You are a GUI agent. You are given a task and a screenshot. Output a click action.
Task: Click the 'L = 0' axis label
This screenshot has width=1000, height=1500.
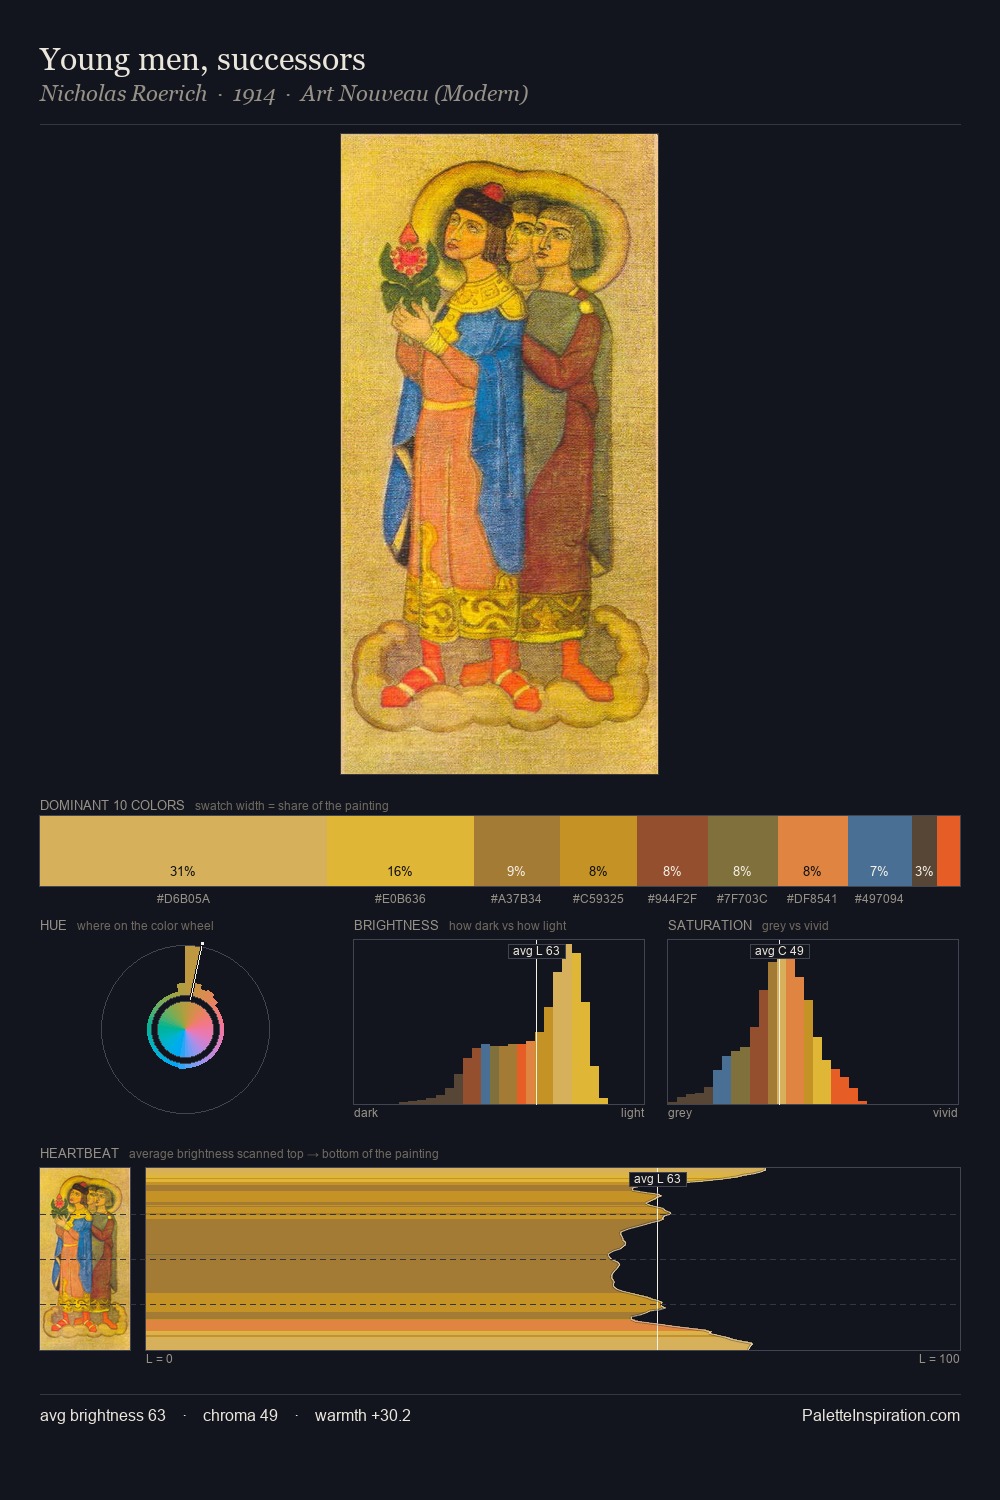(x=159, y=1359)
